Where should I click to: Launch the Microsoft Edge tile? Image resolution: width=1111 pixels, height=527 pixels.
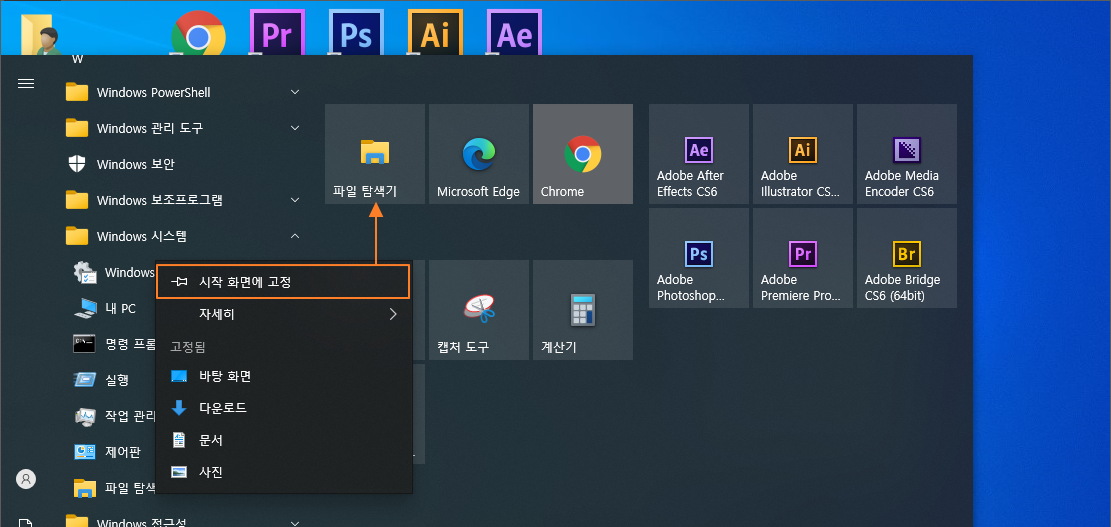pos(479,154)
